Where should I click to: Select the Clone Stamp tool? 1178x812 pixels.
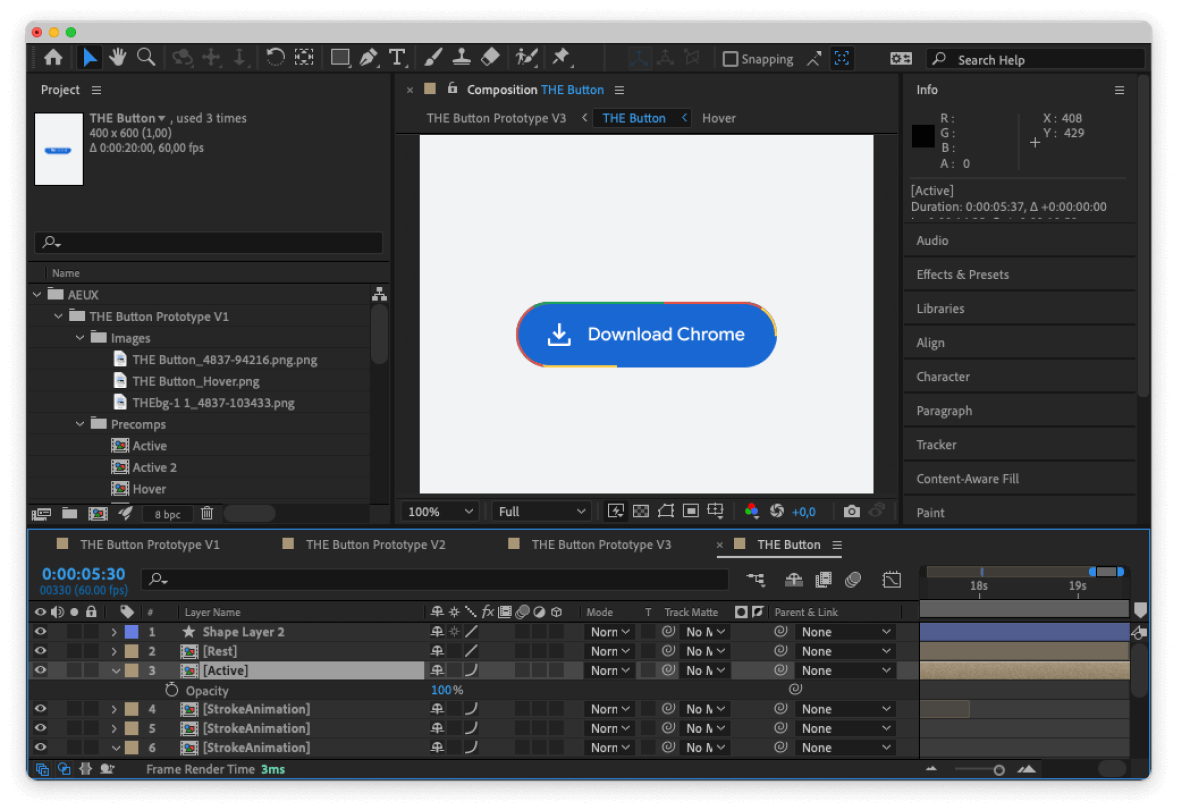point(461,58)
